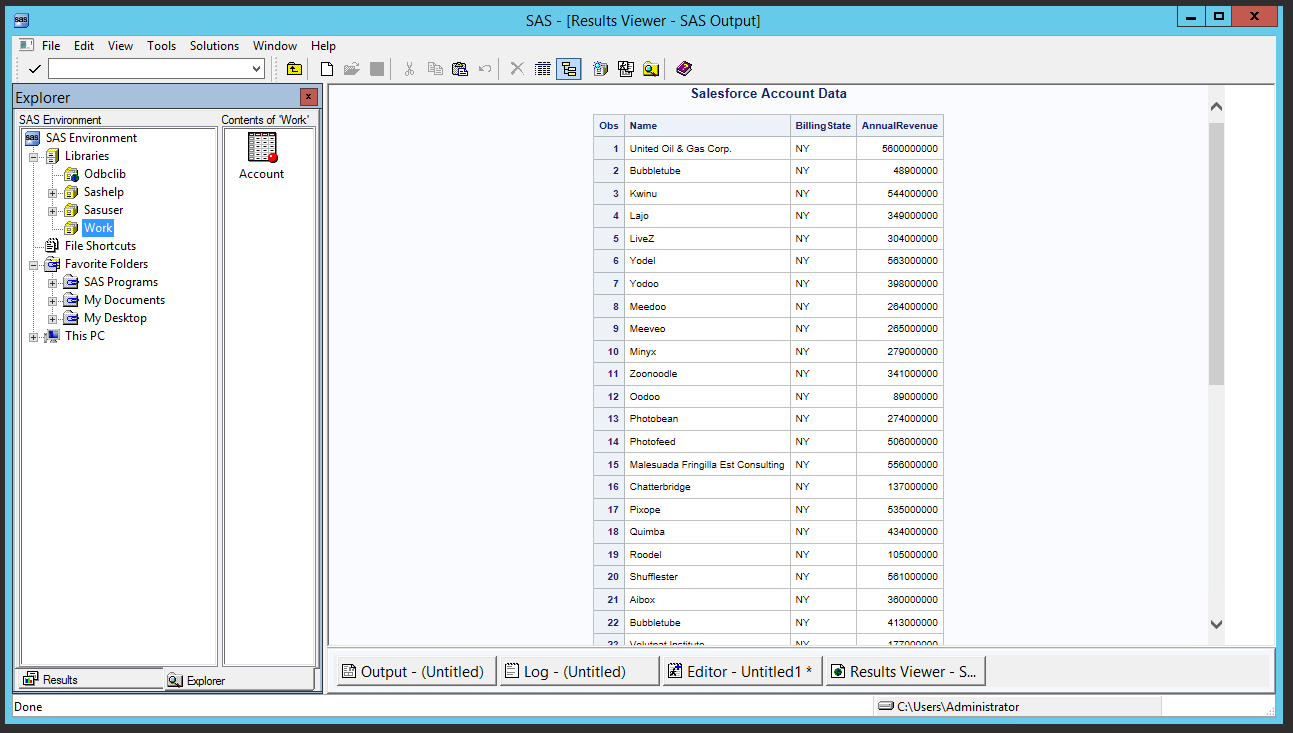This screenshot has height=733, width=1293.
Task: Click the scrollbar down arrow in Results Viewer
Action: click(x=1216, y=623)
